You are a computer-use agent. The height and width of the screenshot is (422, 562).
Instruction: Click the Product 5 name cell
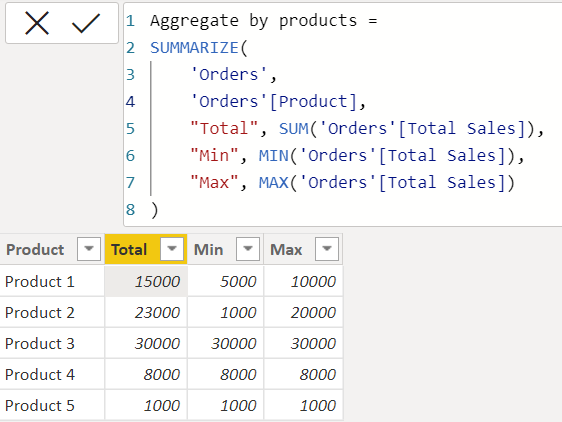52,406
